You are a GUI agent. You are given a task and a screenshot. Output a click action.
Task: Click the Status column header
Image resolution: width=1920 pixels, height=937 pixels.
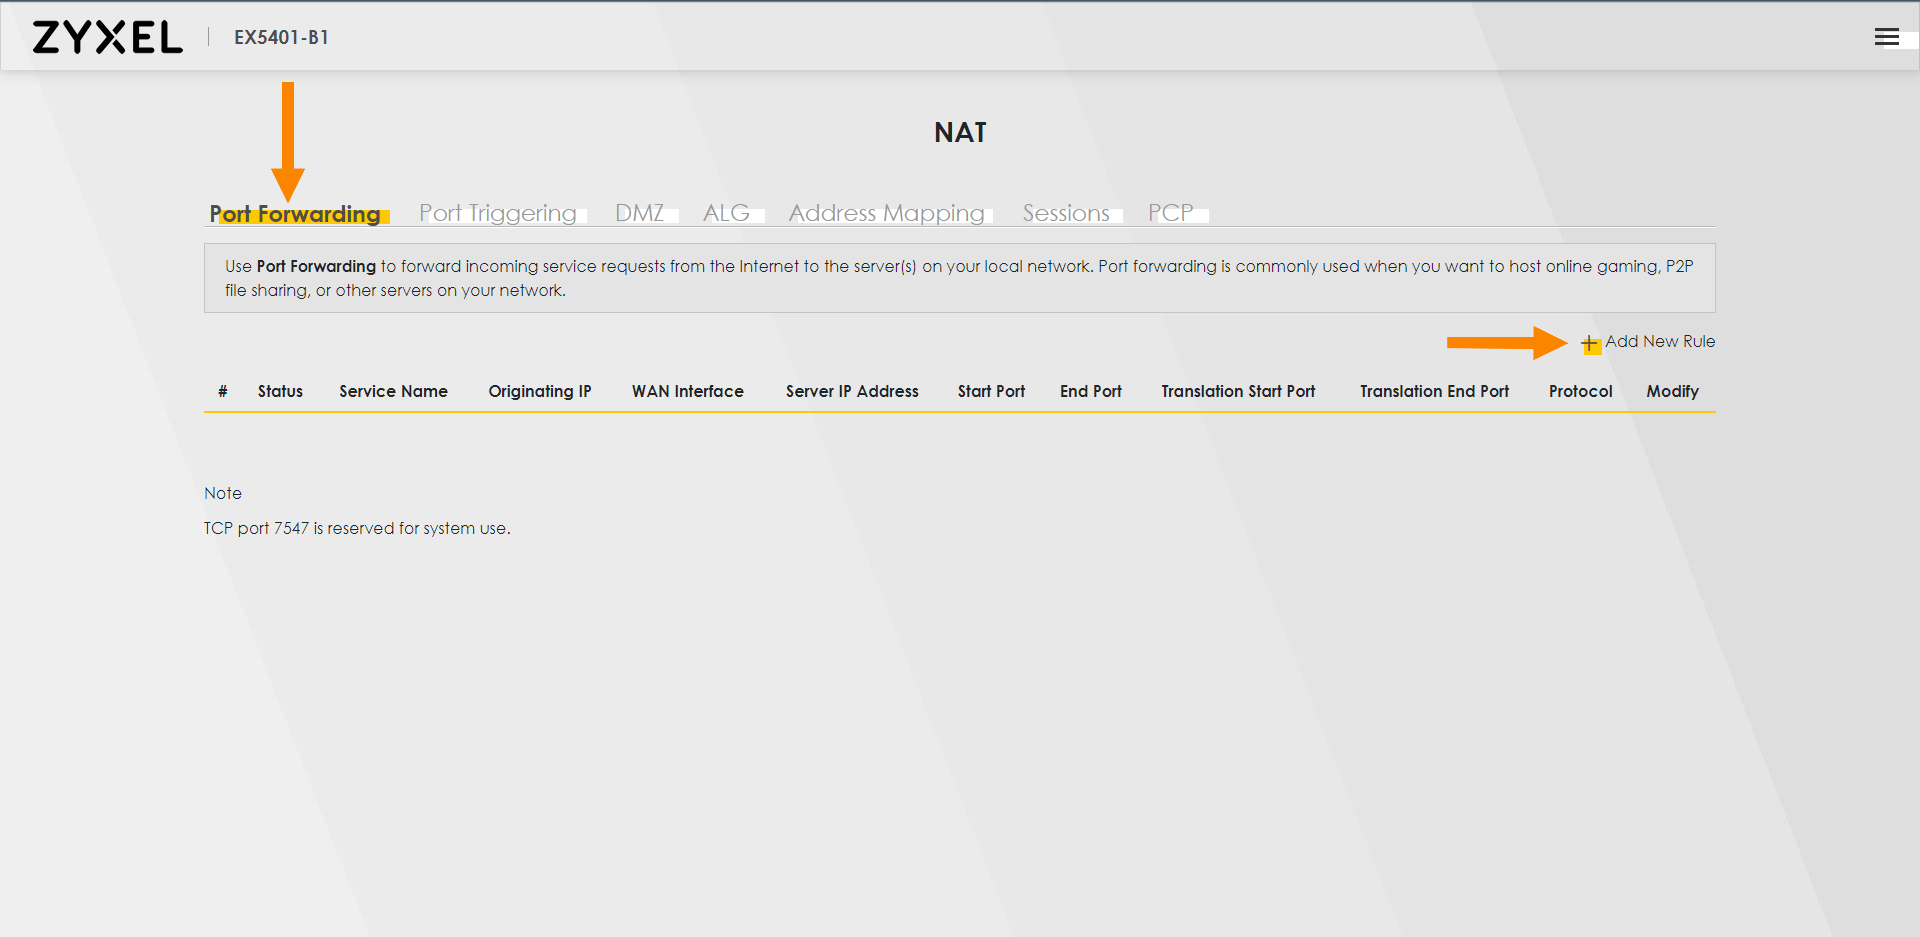tap(280, 391)
